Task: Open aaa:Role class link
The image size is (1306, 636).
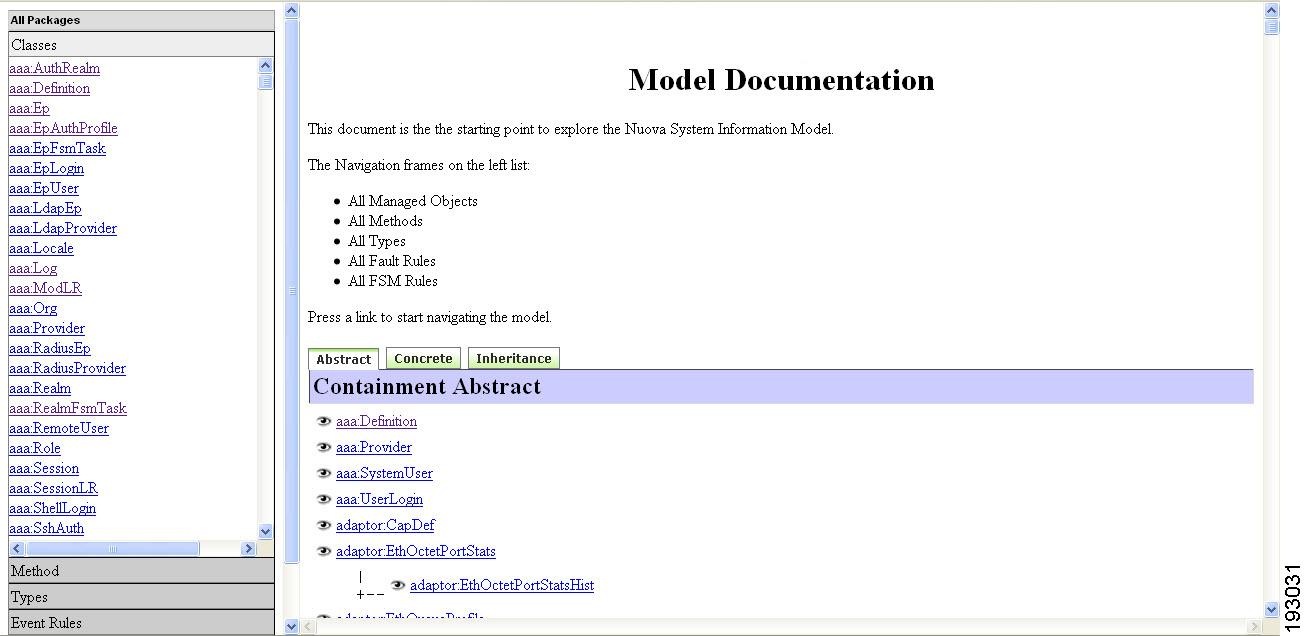Action: pos(35,448)
